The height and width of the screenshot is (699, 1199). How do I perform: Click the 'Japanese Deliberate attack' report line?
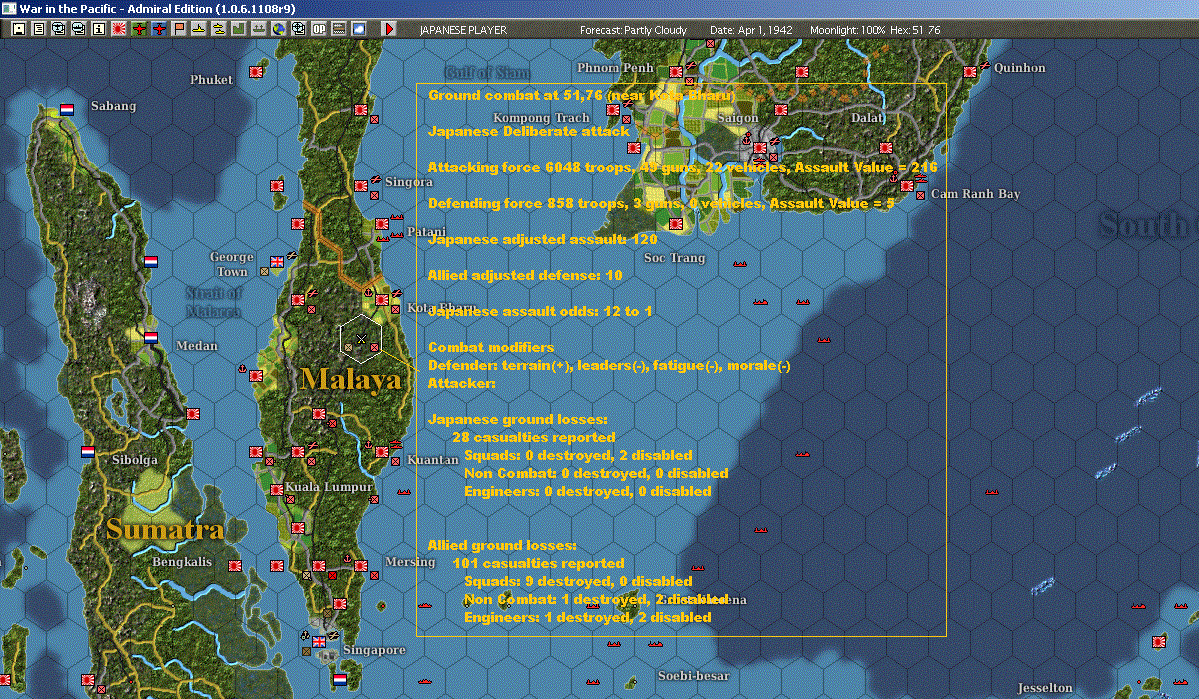[528, 132]
